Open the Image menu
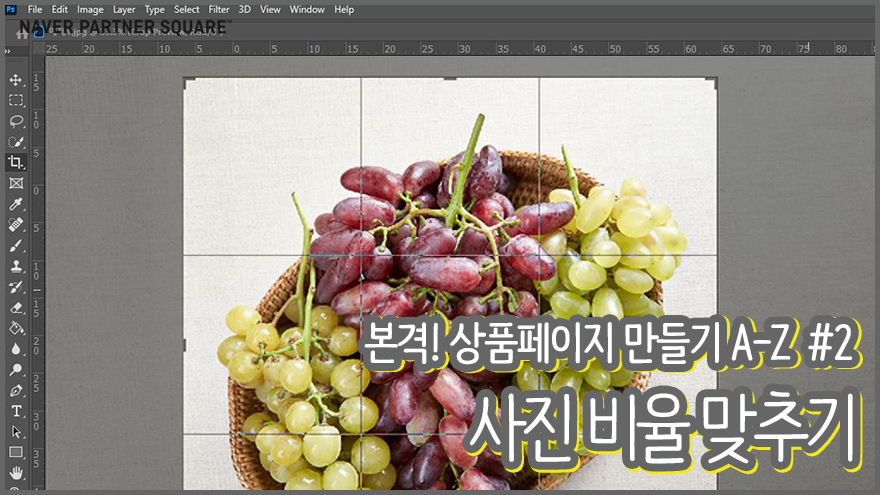The width and height of the screenshot is (880, 495). [90, 9]
